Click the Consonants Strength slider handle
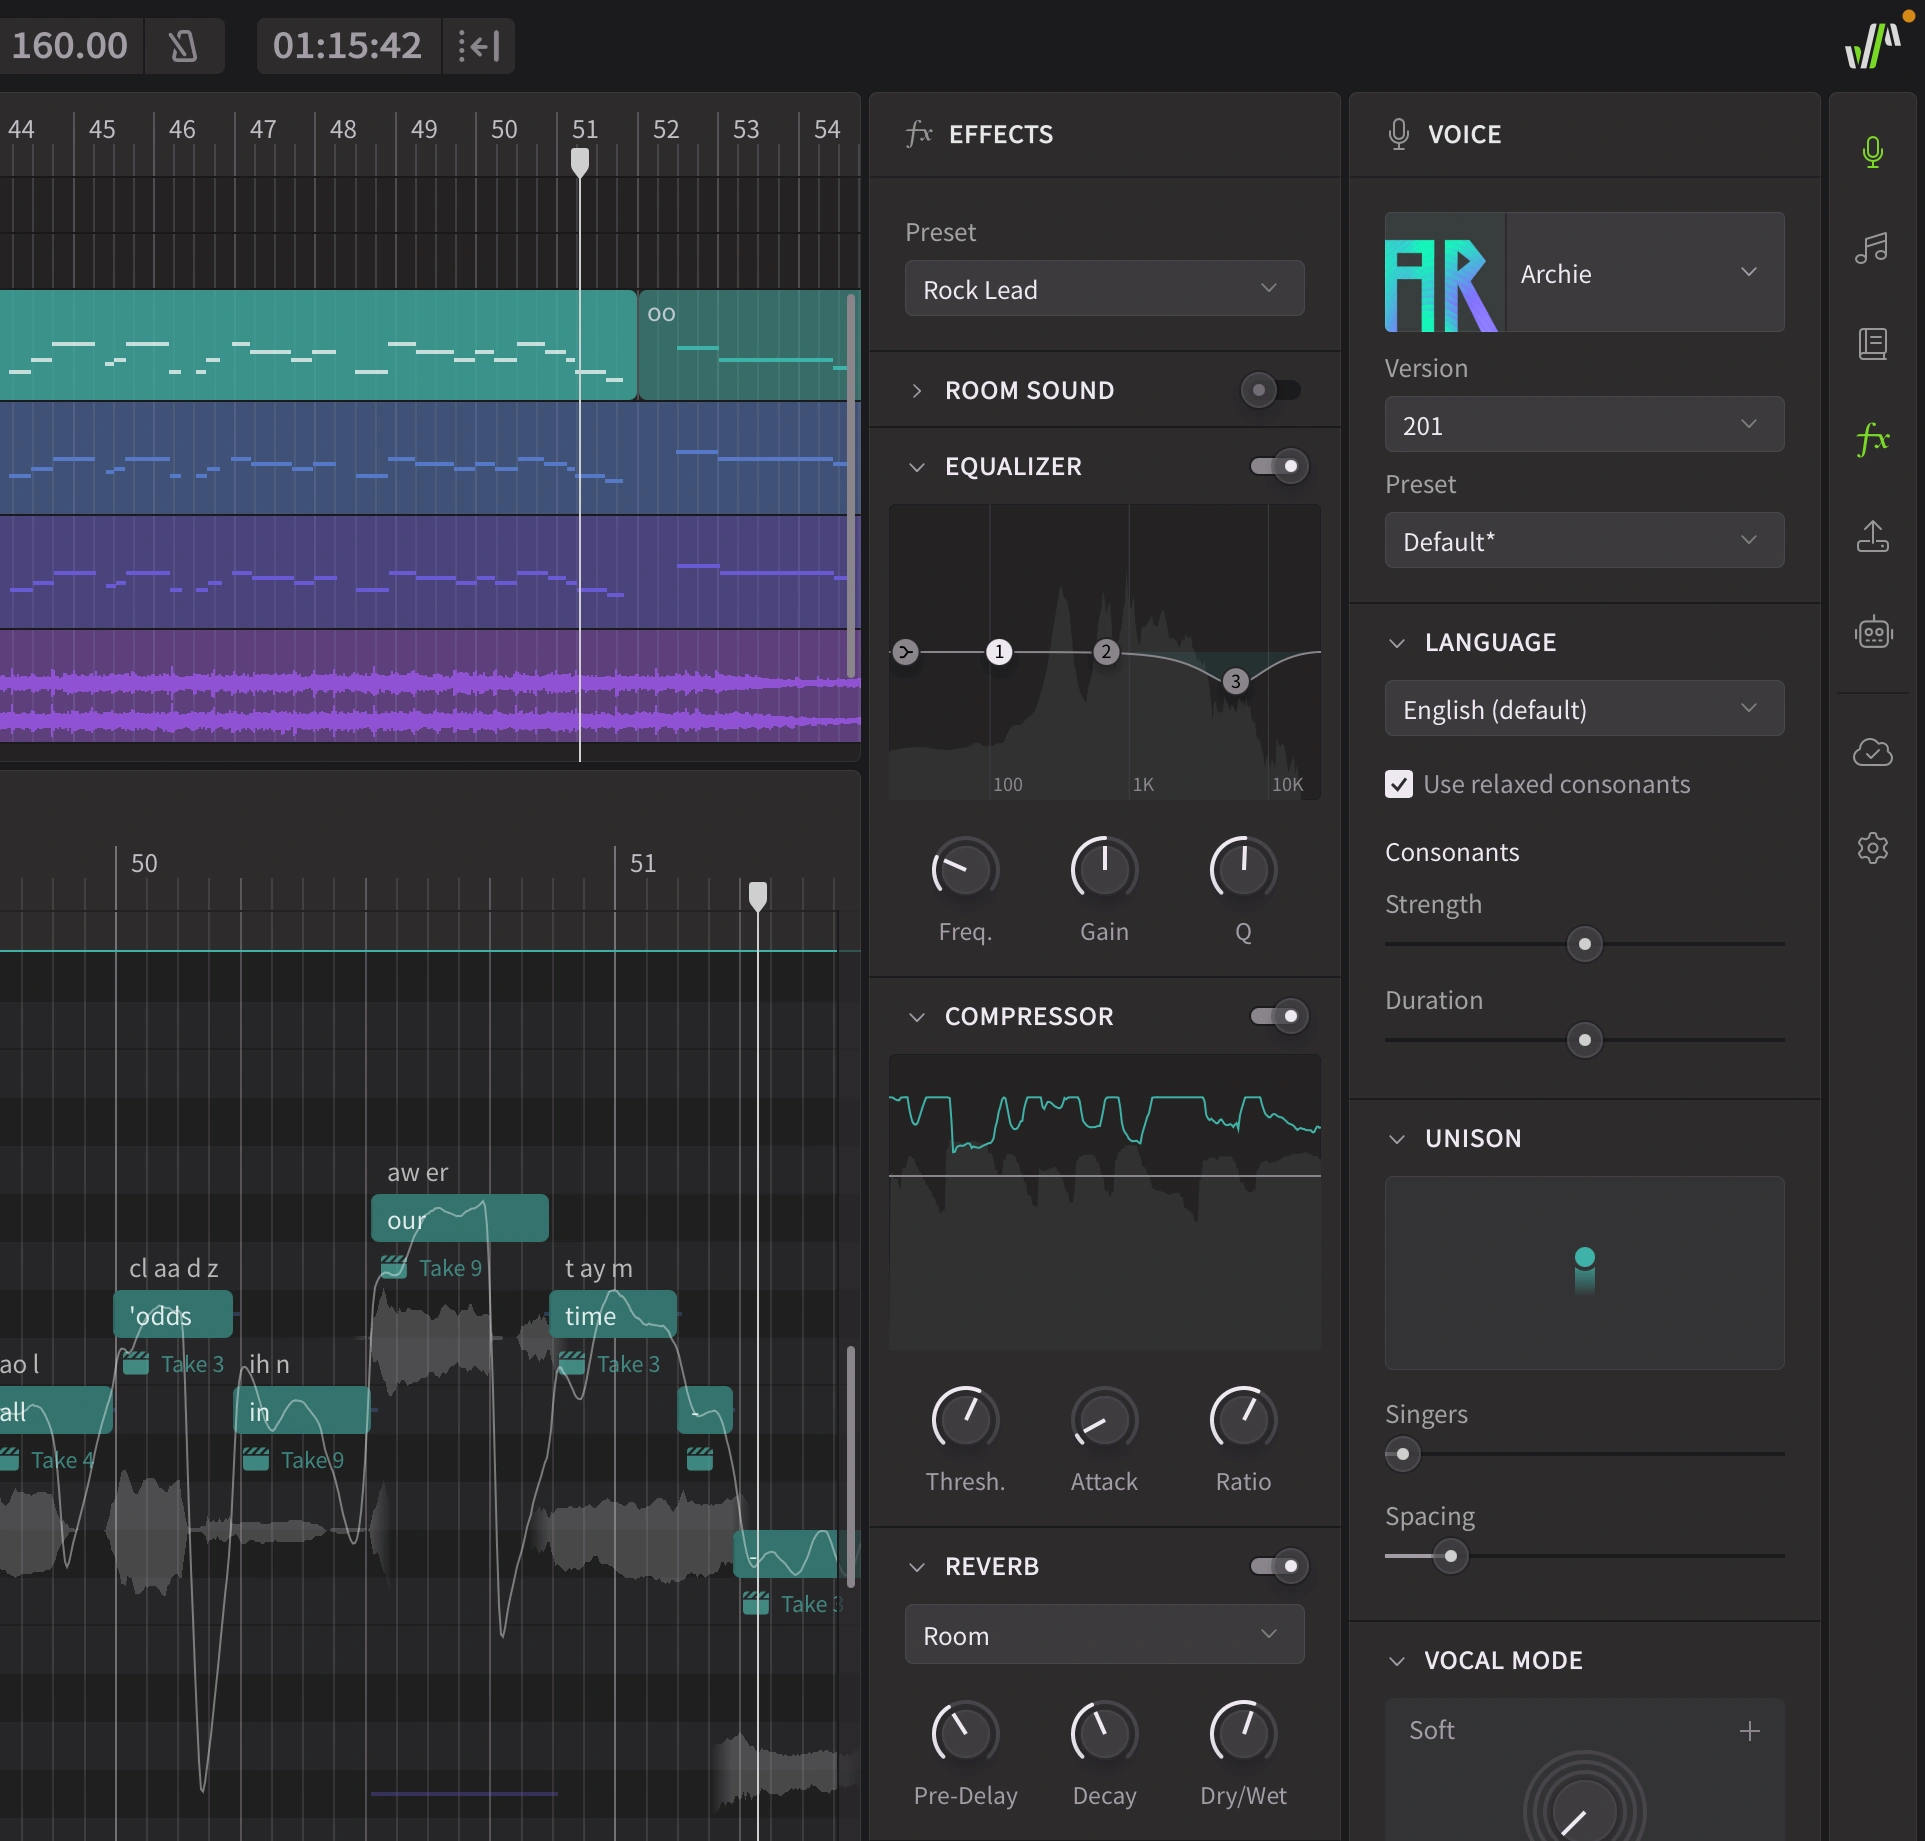Viewport: 1925px width, 1841px height. pyautogui.click(x=1584, y=944)
